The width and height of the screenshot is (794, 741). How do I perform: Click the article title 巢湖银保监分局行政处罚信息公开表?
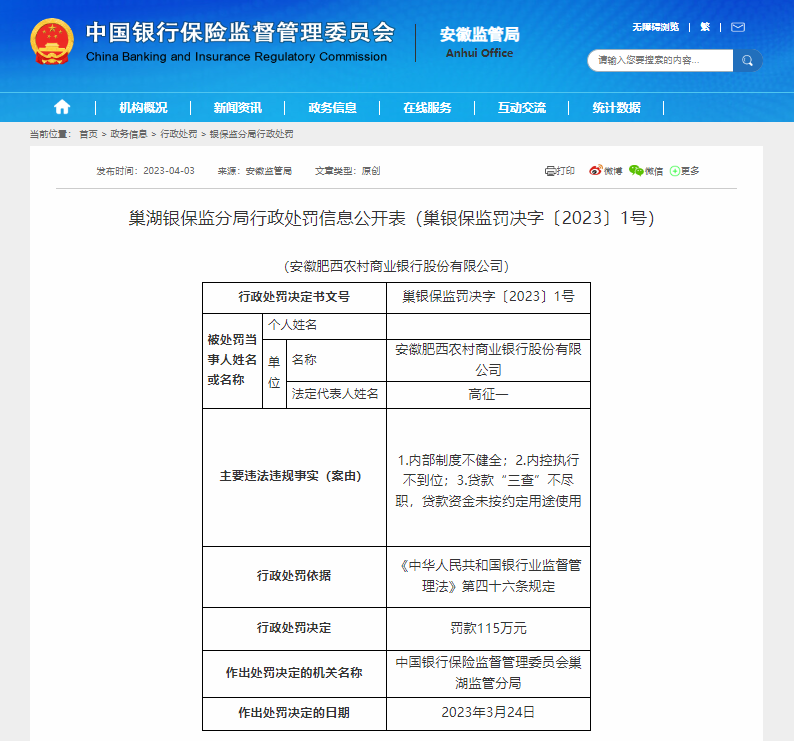coord(391,218)
